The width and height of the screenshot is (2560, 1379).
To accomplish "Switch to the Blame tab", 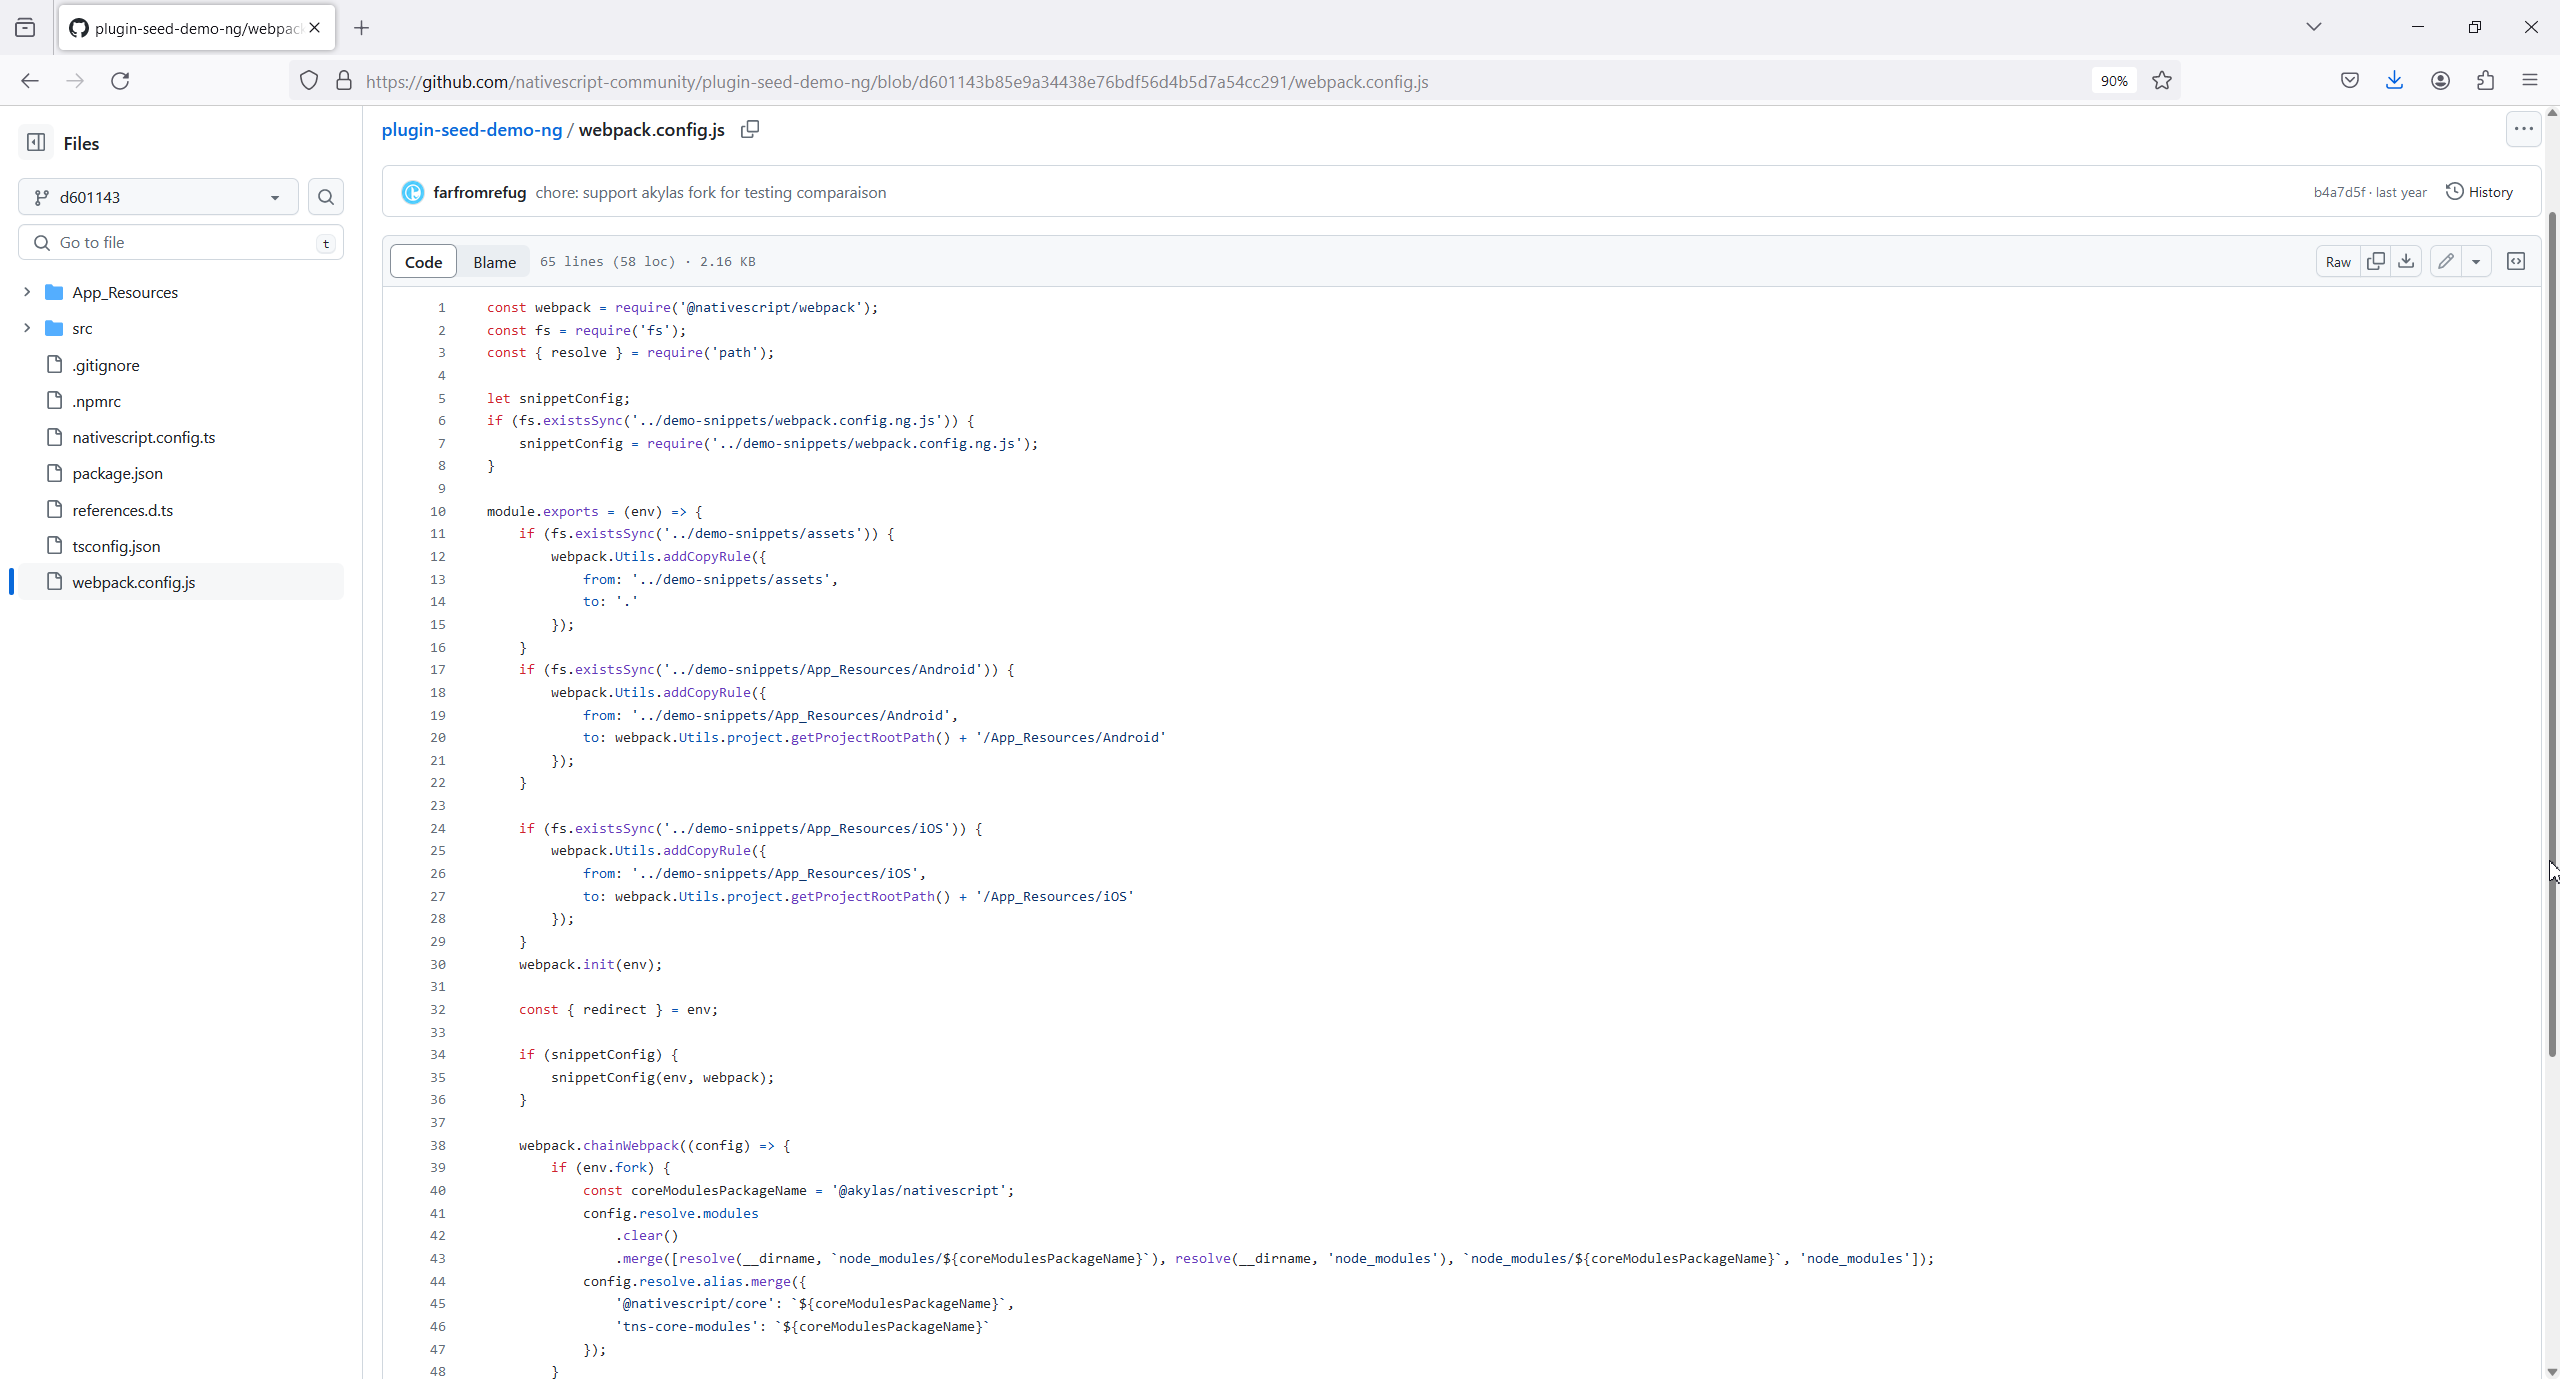I will tap(494, 261).
